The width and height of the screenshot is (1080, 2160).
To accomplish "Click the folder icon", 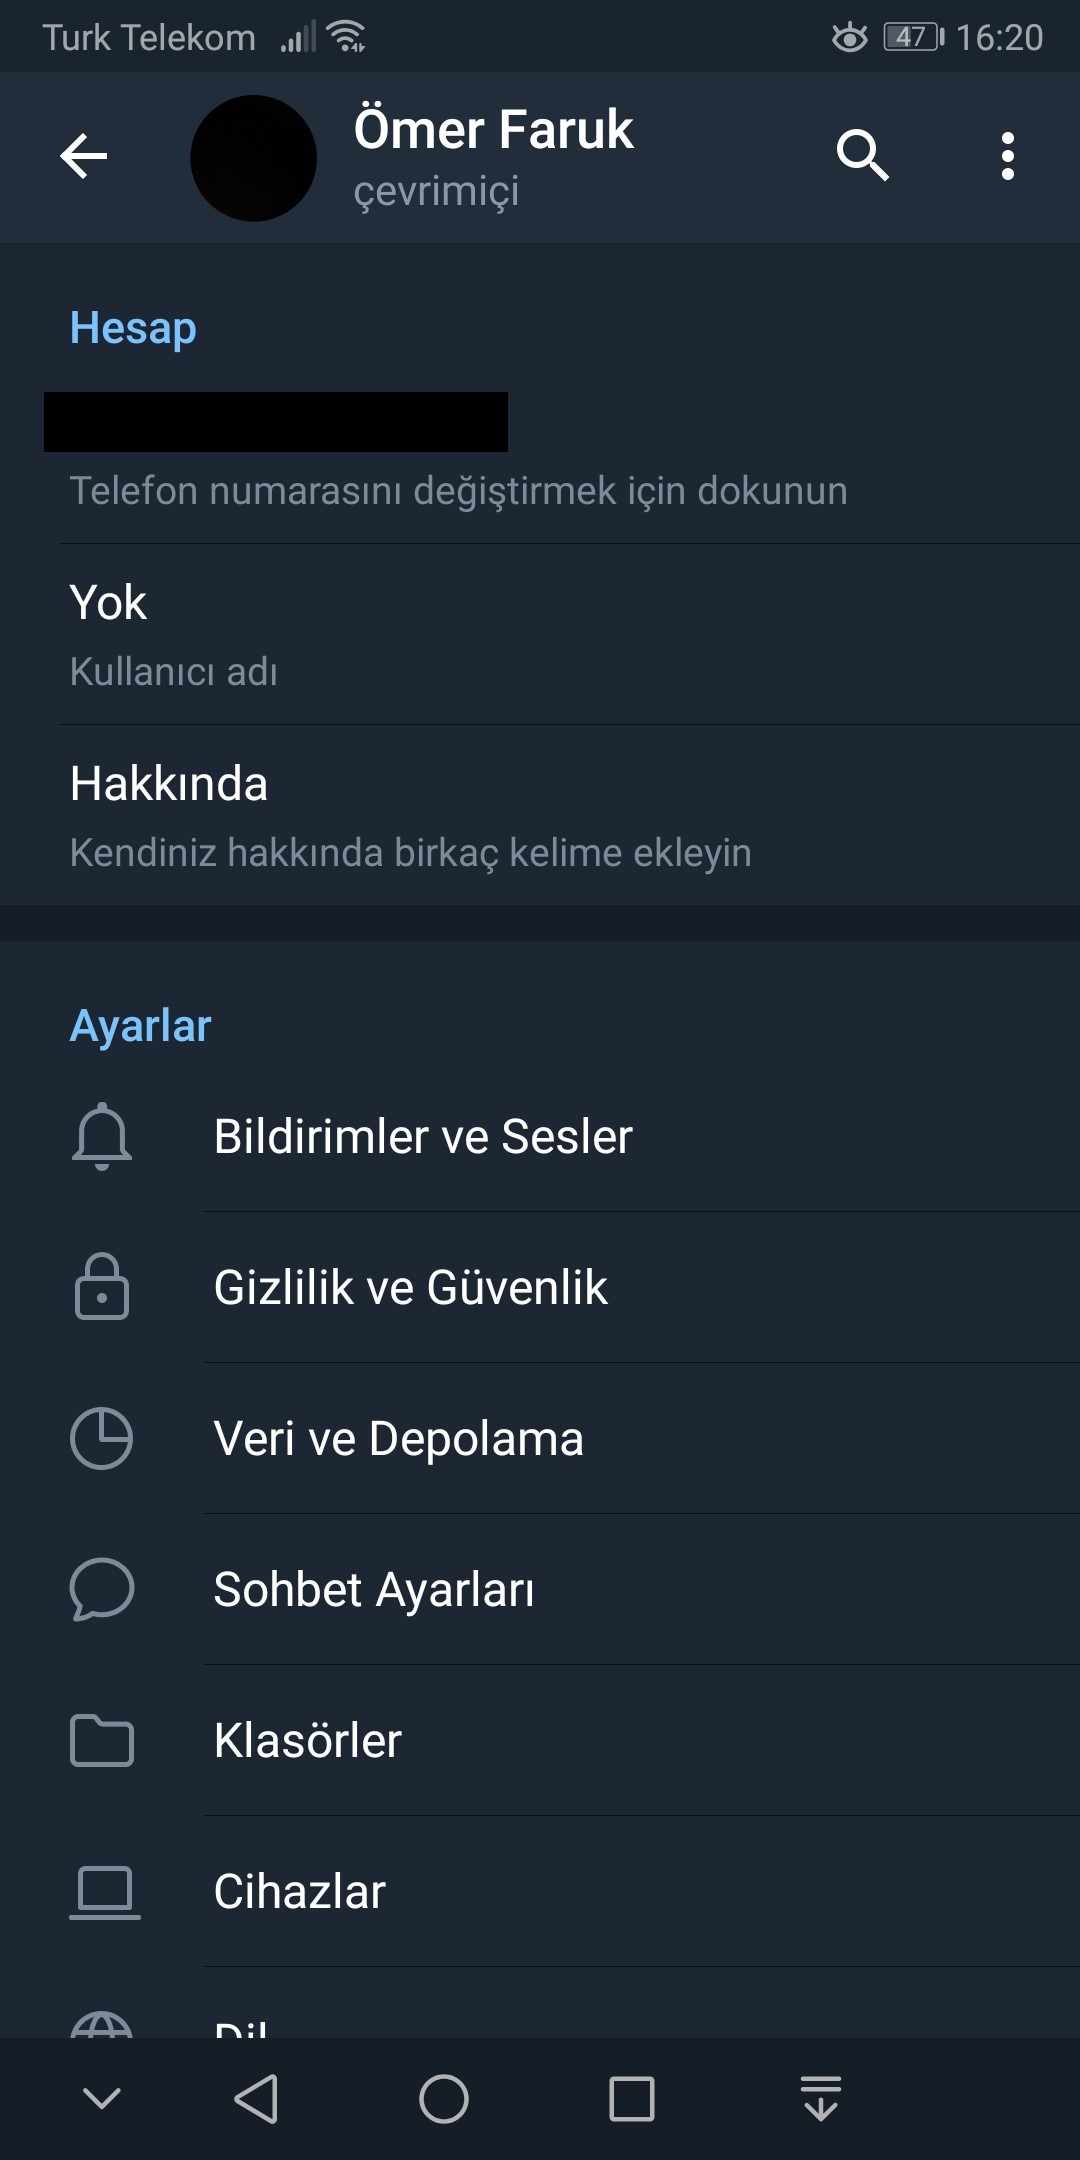I will click(102, 1740).
